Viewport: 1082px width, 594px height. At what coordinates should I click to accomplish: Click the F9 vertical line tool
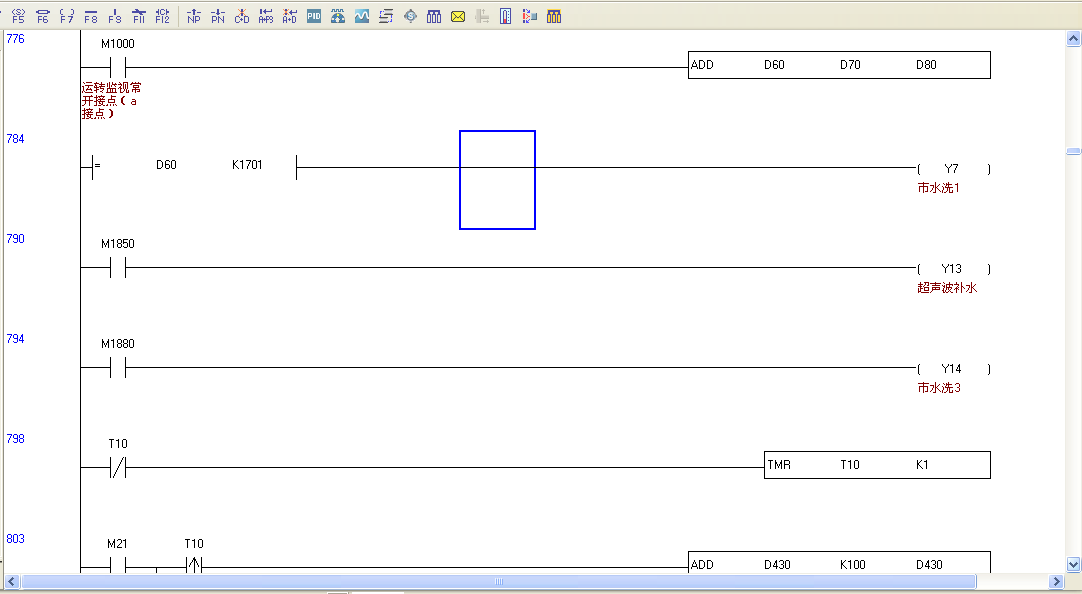tap(115, 16)
